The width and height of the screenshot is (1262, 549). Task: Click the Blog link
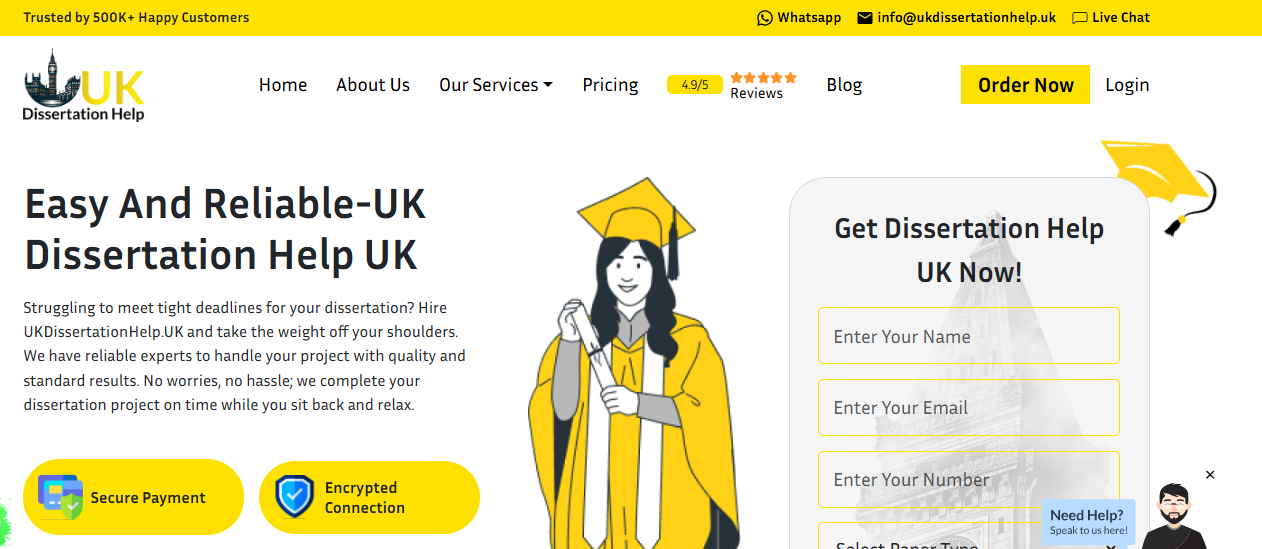[844, 85]
